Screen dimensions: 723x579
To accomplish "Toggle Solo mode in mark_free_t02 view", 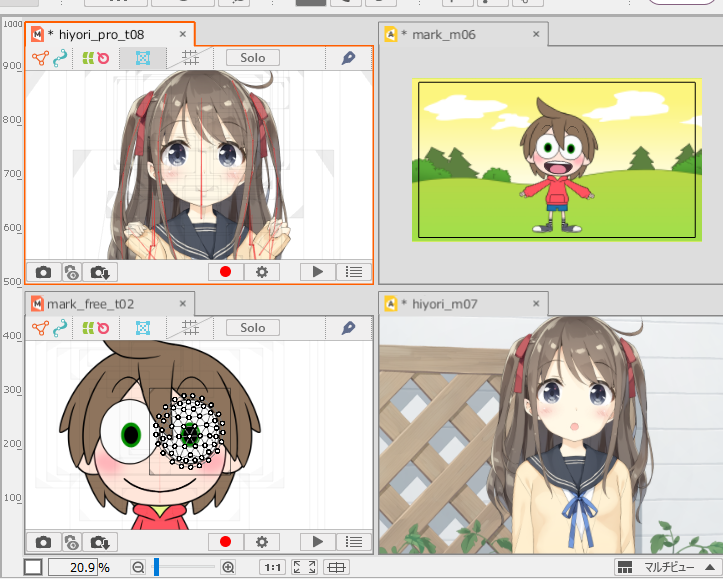I will 252,328.
